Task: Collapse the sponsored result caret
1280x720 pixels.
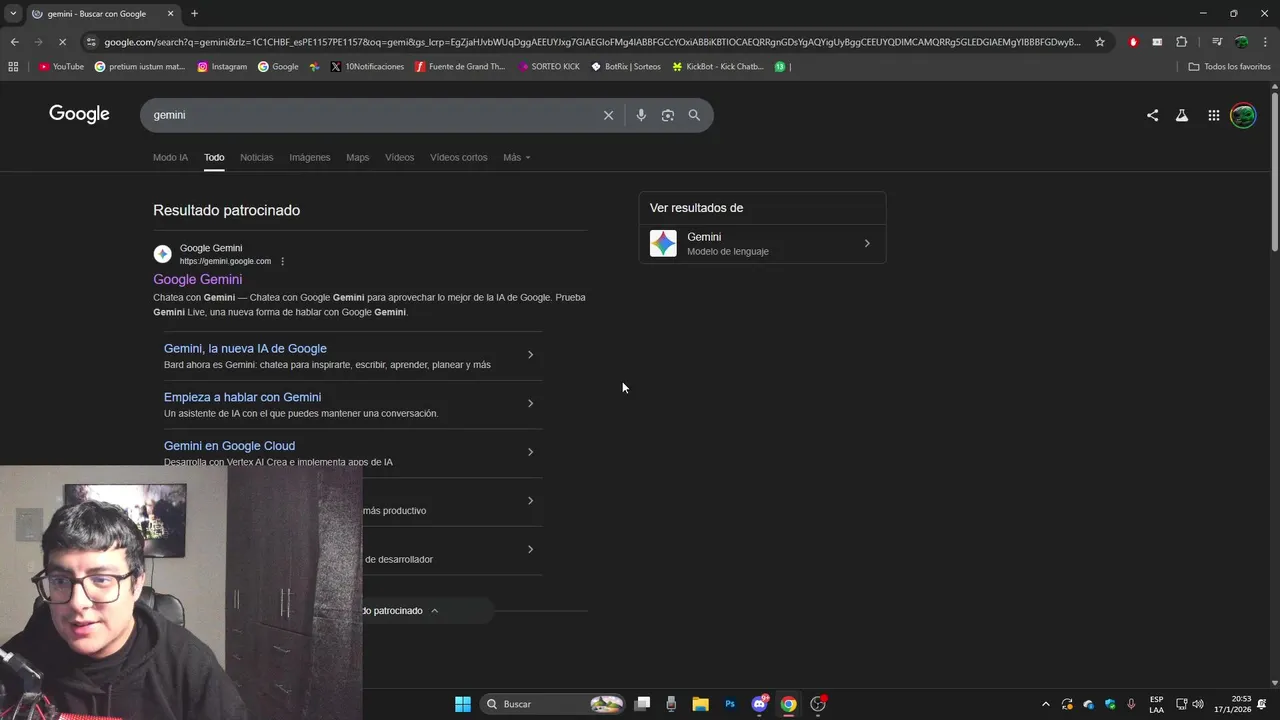Action: click(434, 611)
